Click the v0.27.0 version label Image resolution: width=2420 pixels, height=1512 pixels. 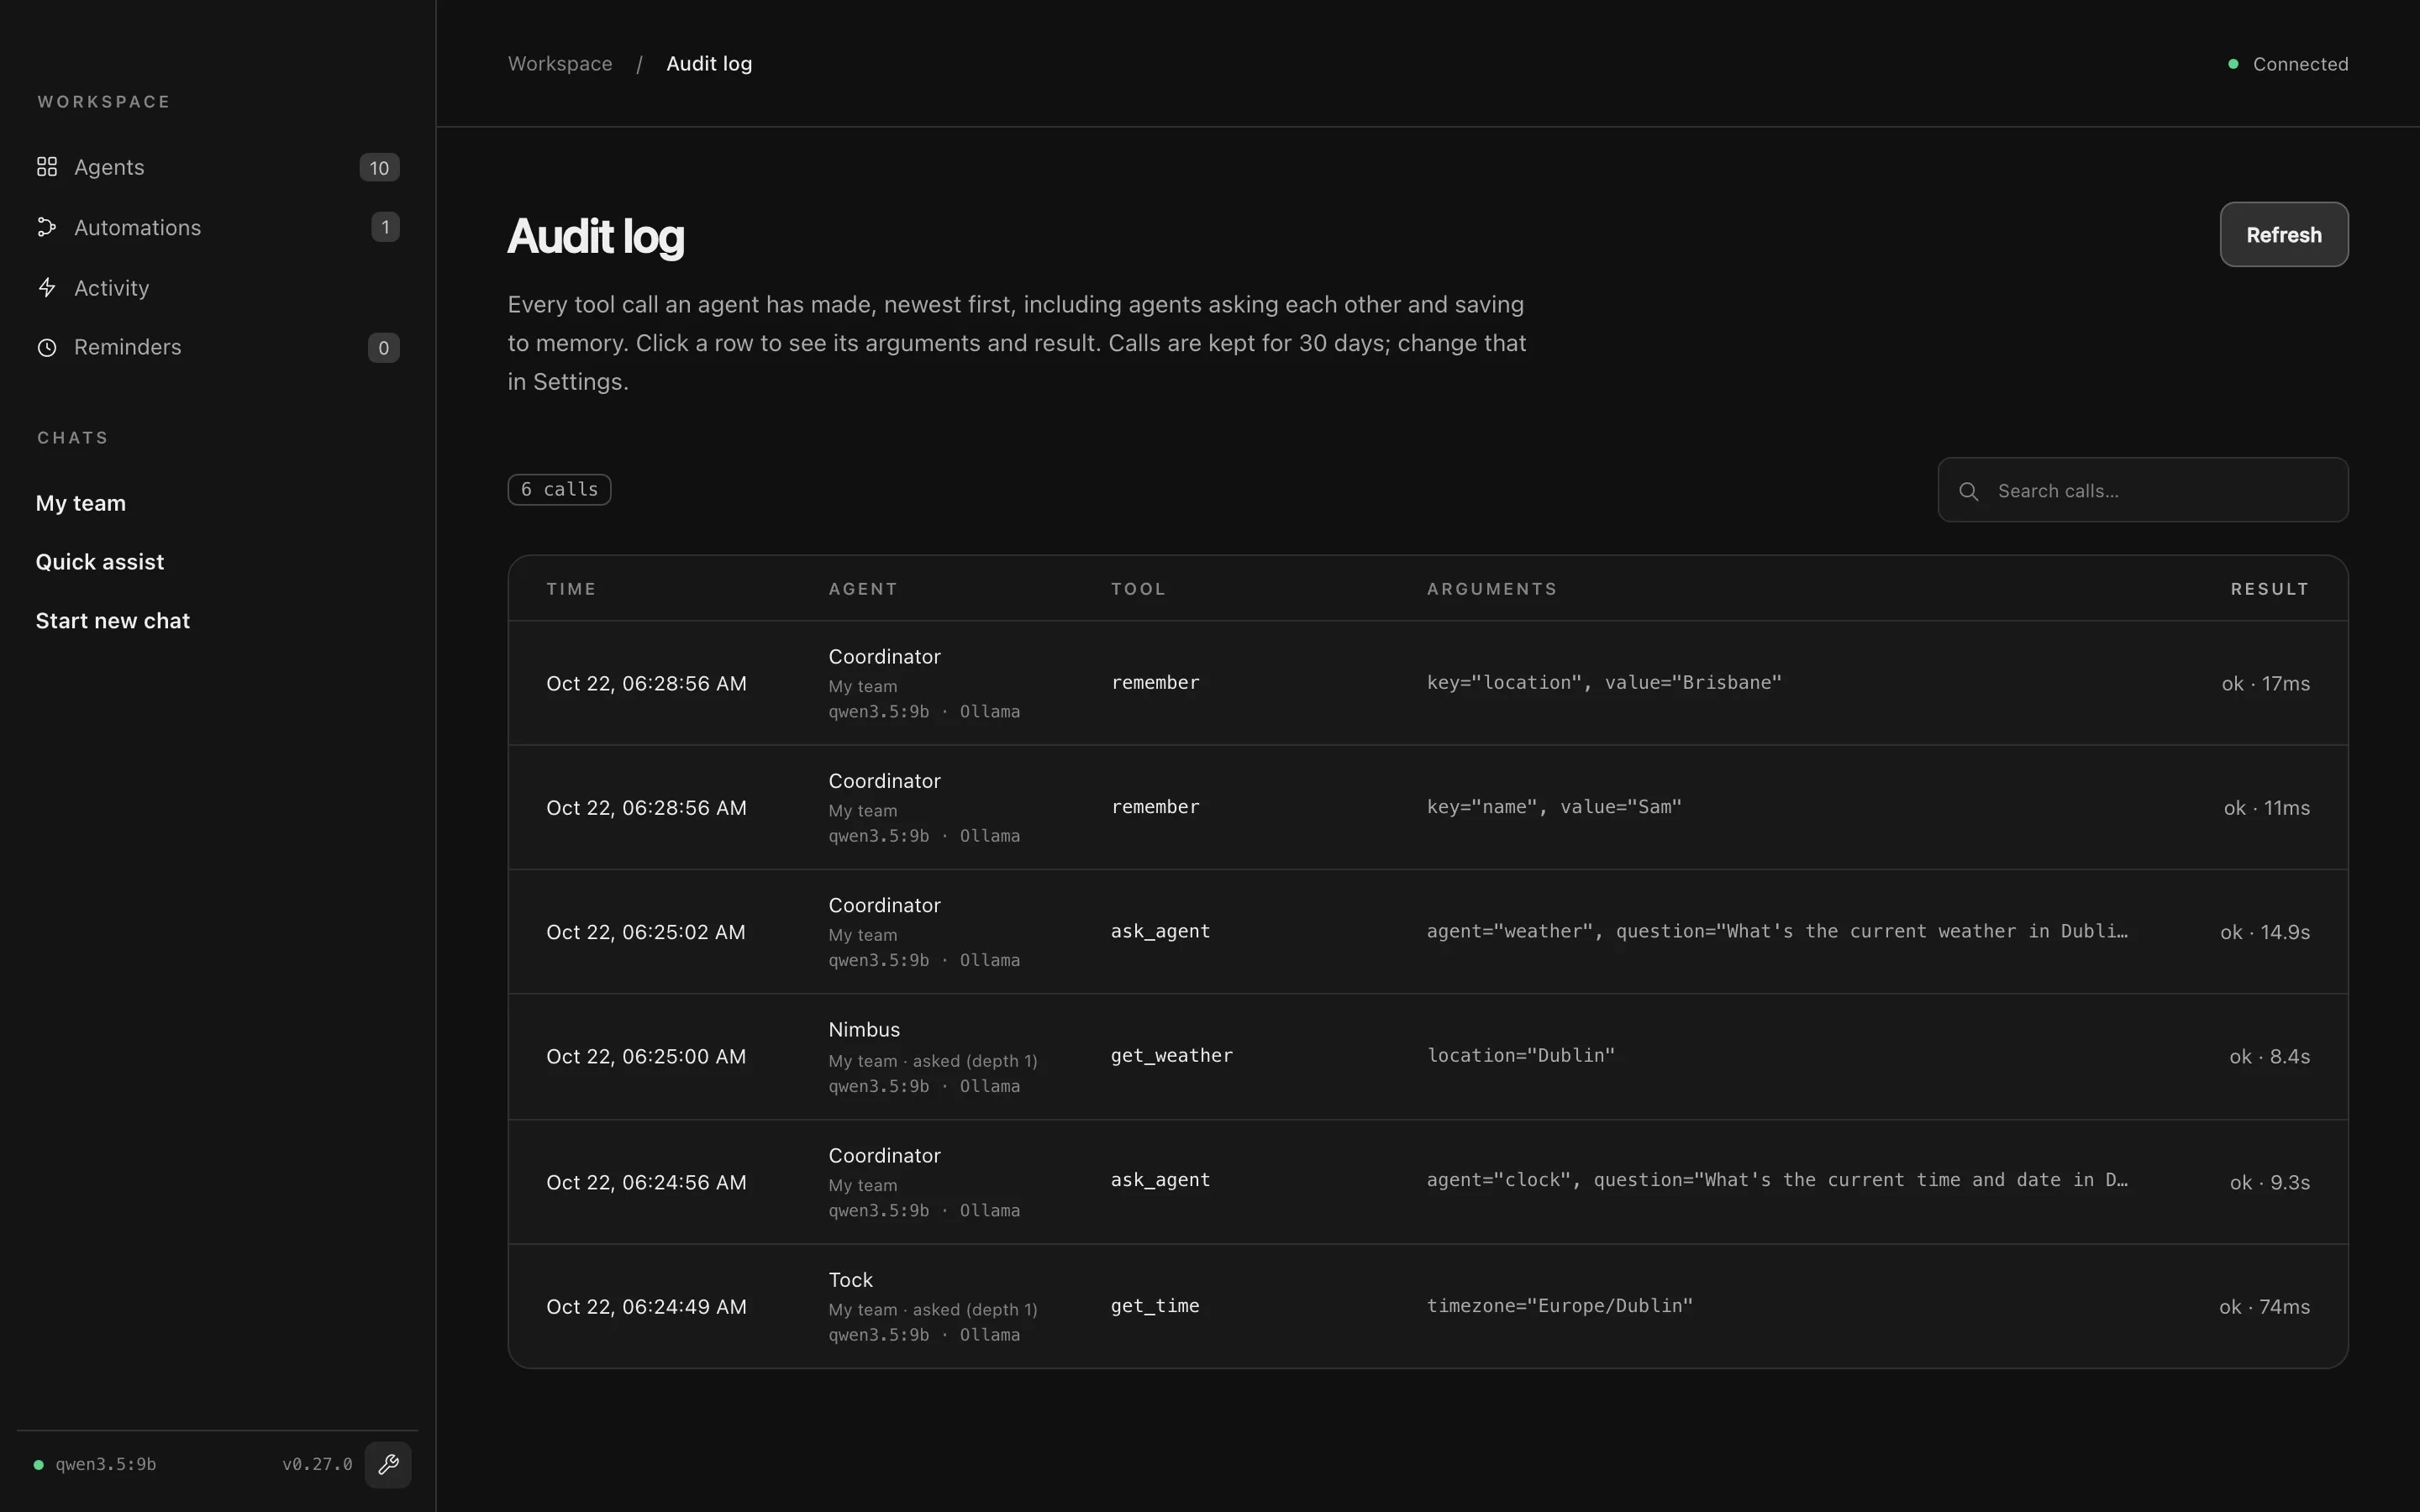[x=317, y=1464]
